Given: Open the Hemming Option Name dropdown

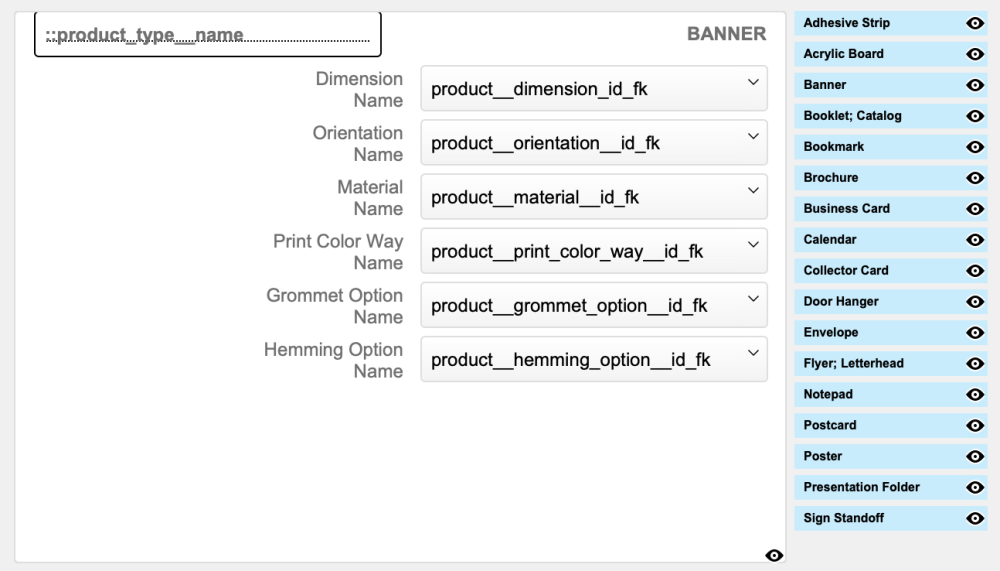Looking at the screenshot, I should 593,359.
